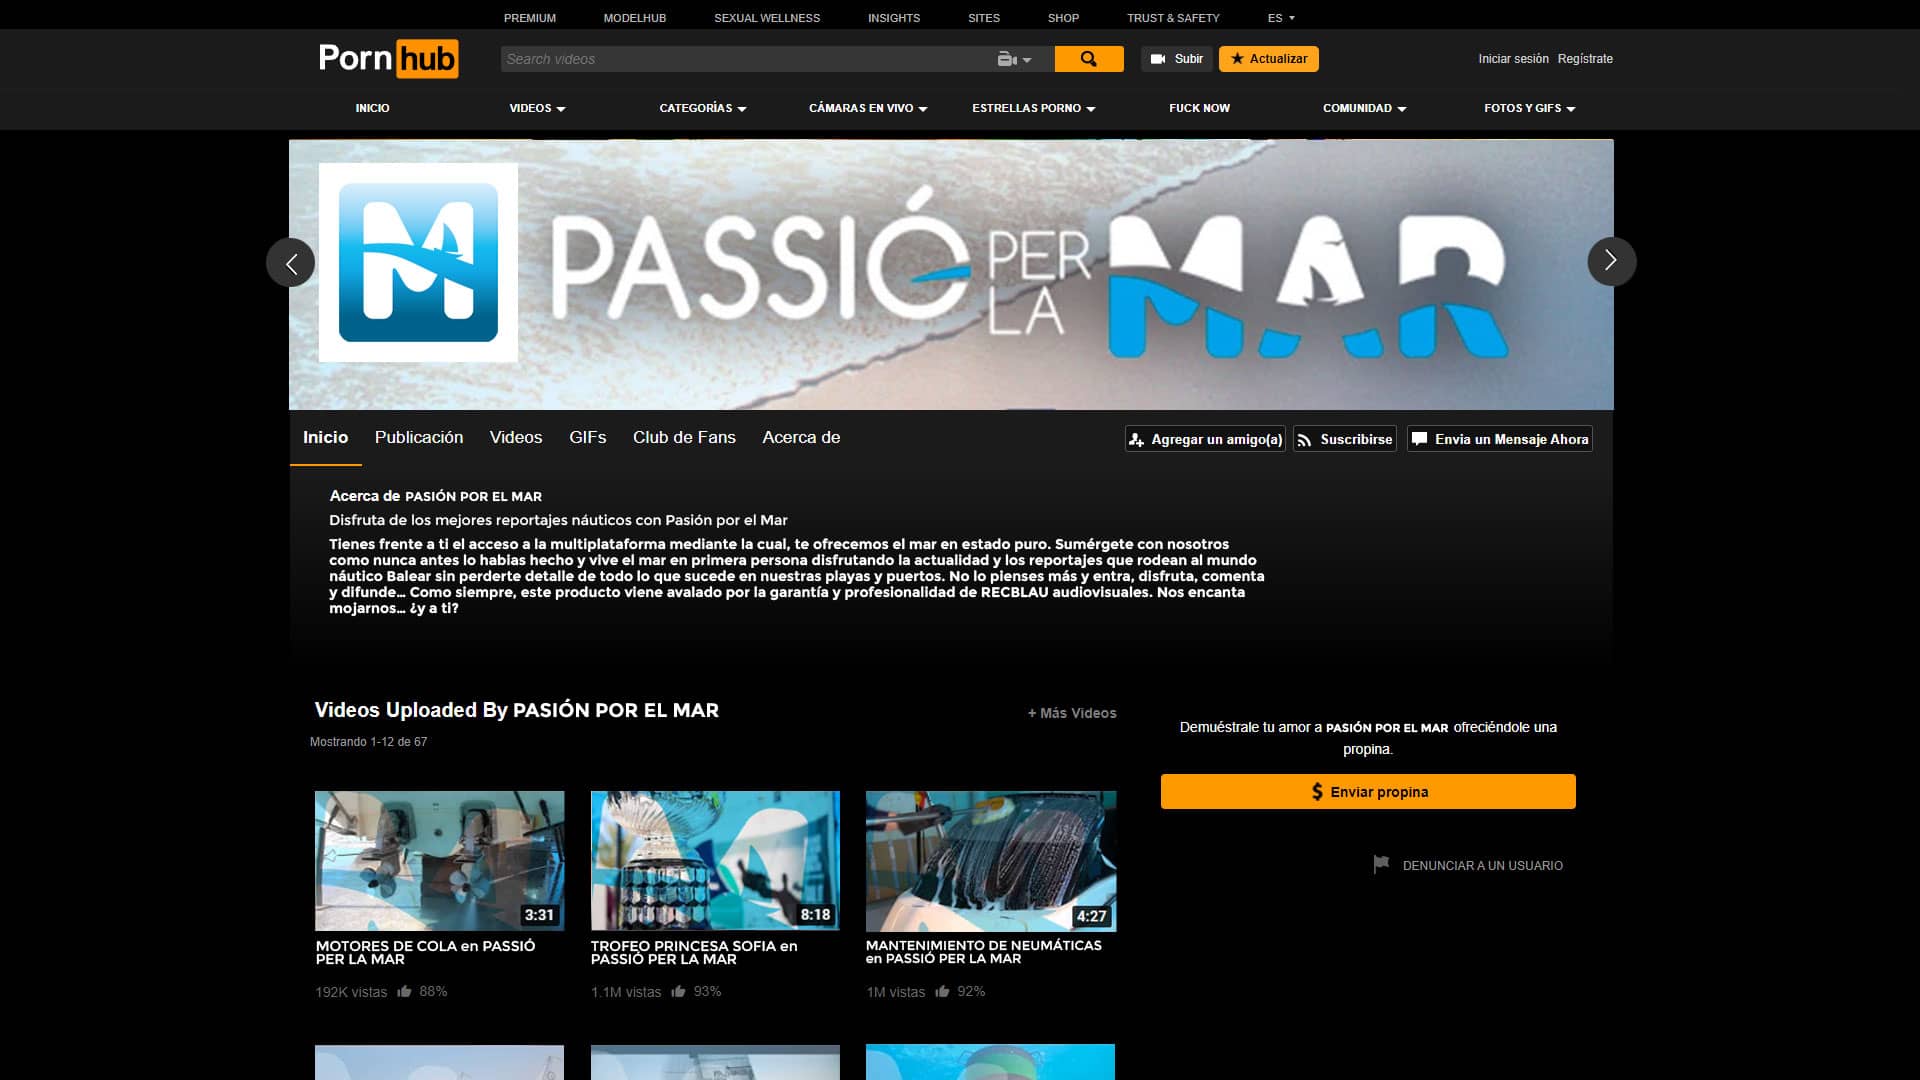Click the 'Videos Uploaded By PASIÓN POR EL MAR' heading
The width and height of the screenshot is (1920, 1080).
coord(516,710)
